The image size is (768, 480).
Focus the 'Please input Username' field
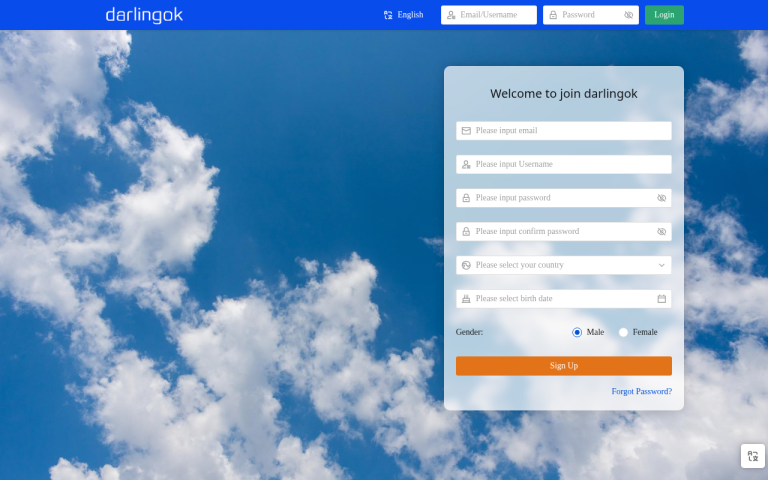click(x=564, y=164)
